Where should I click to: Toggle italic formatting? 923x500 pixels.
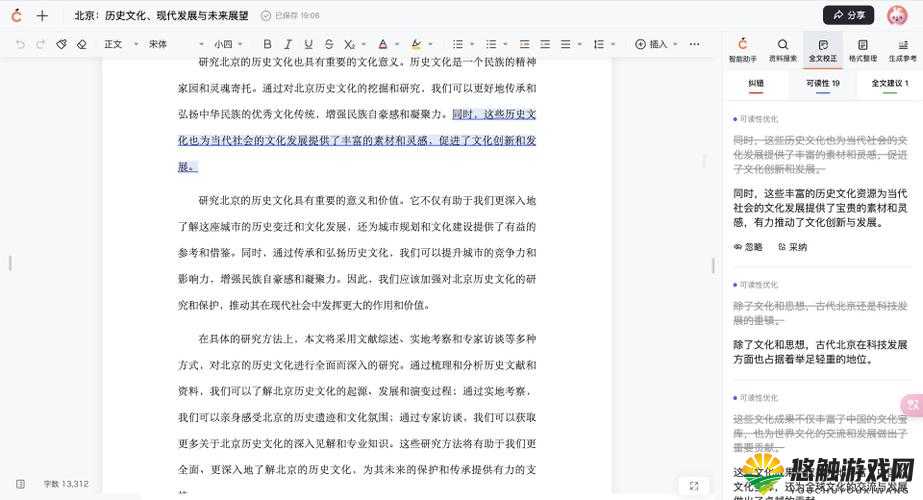[x=288, y=44]
